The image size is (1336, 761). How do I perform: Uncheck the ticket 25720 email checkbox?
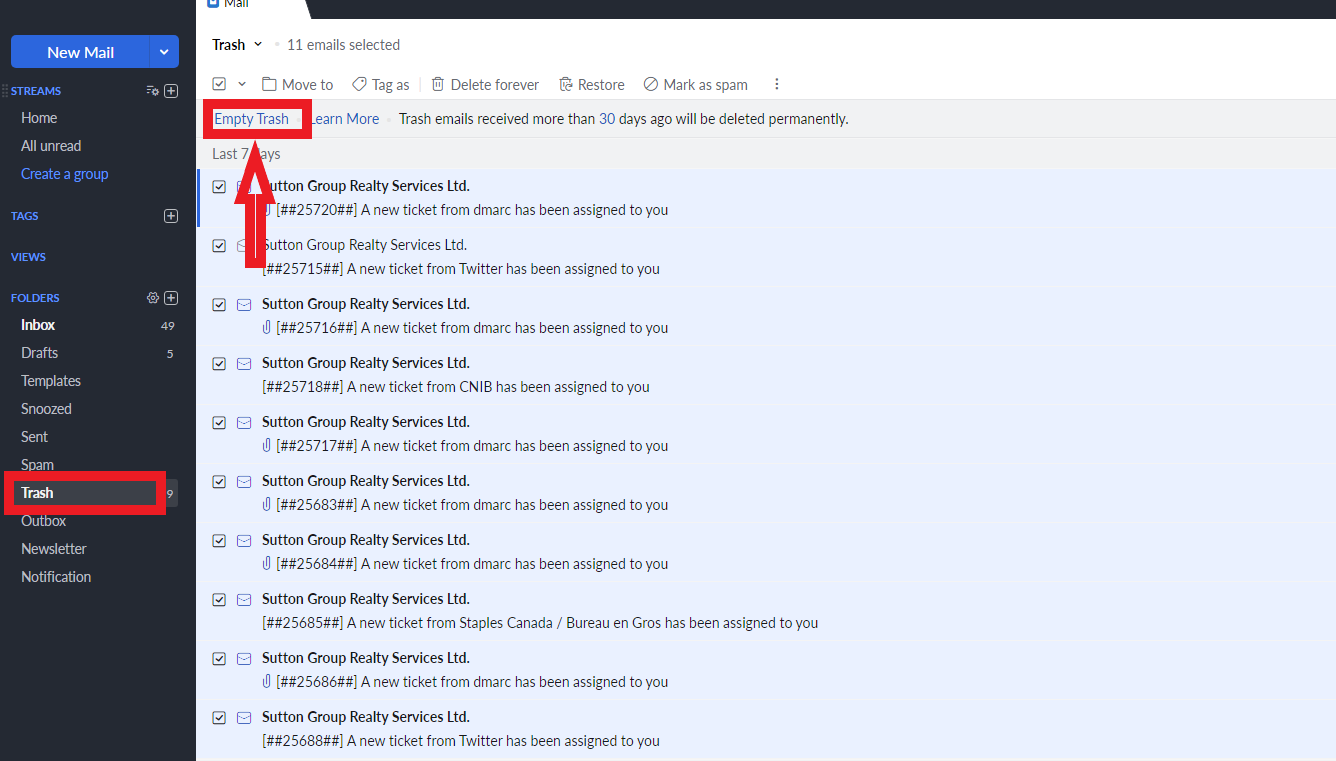coord(219,187)
